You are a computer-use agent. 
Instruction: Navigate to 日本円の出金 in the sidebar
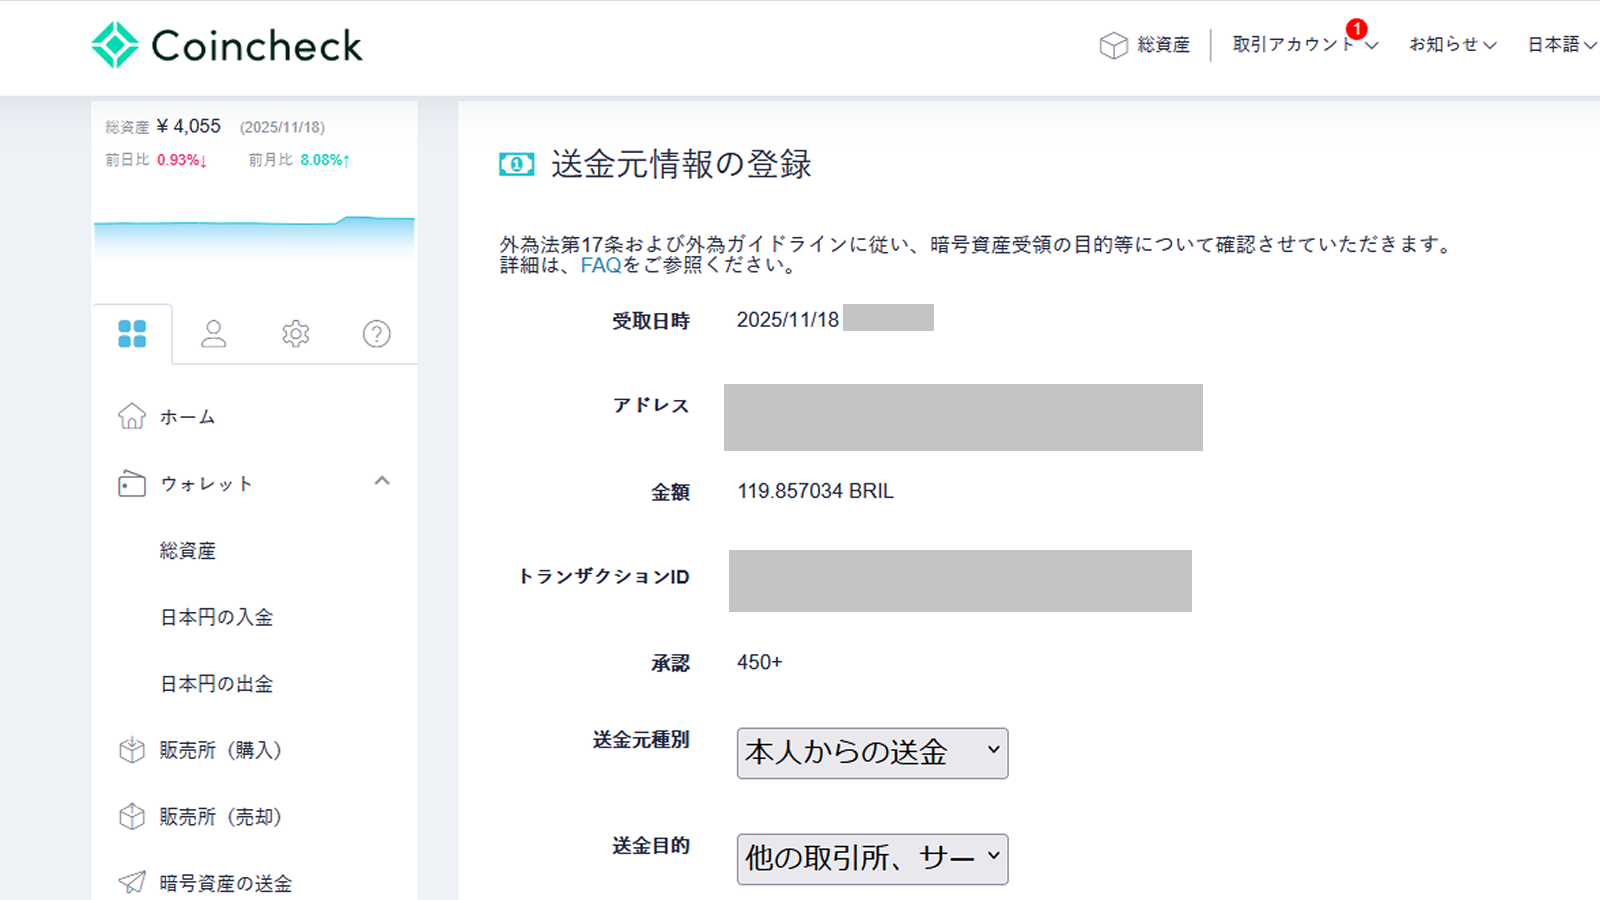[216, 683]
